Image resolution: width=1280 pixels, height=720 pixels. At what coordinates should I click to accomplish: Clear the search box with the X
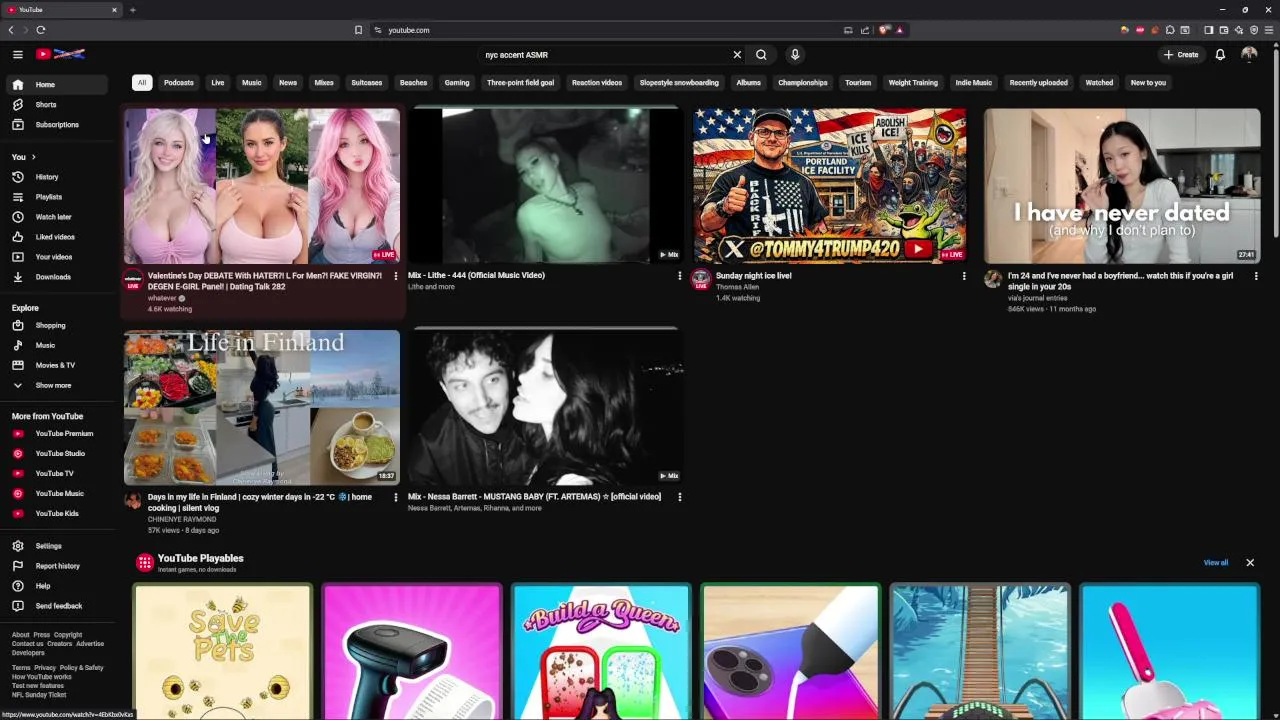[x=737, y=55]
